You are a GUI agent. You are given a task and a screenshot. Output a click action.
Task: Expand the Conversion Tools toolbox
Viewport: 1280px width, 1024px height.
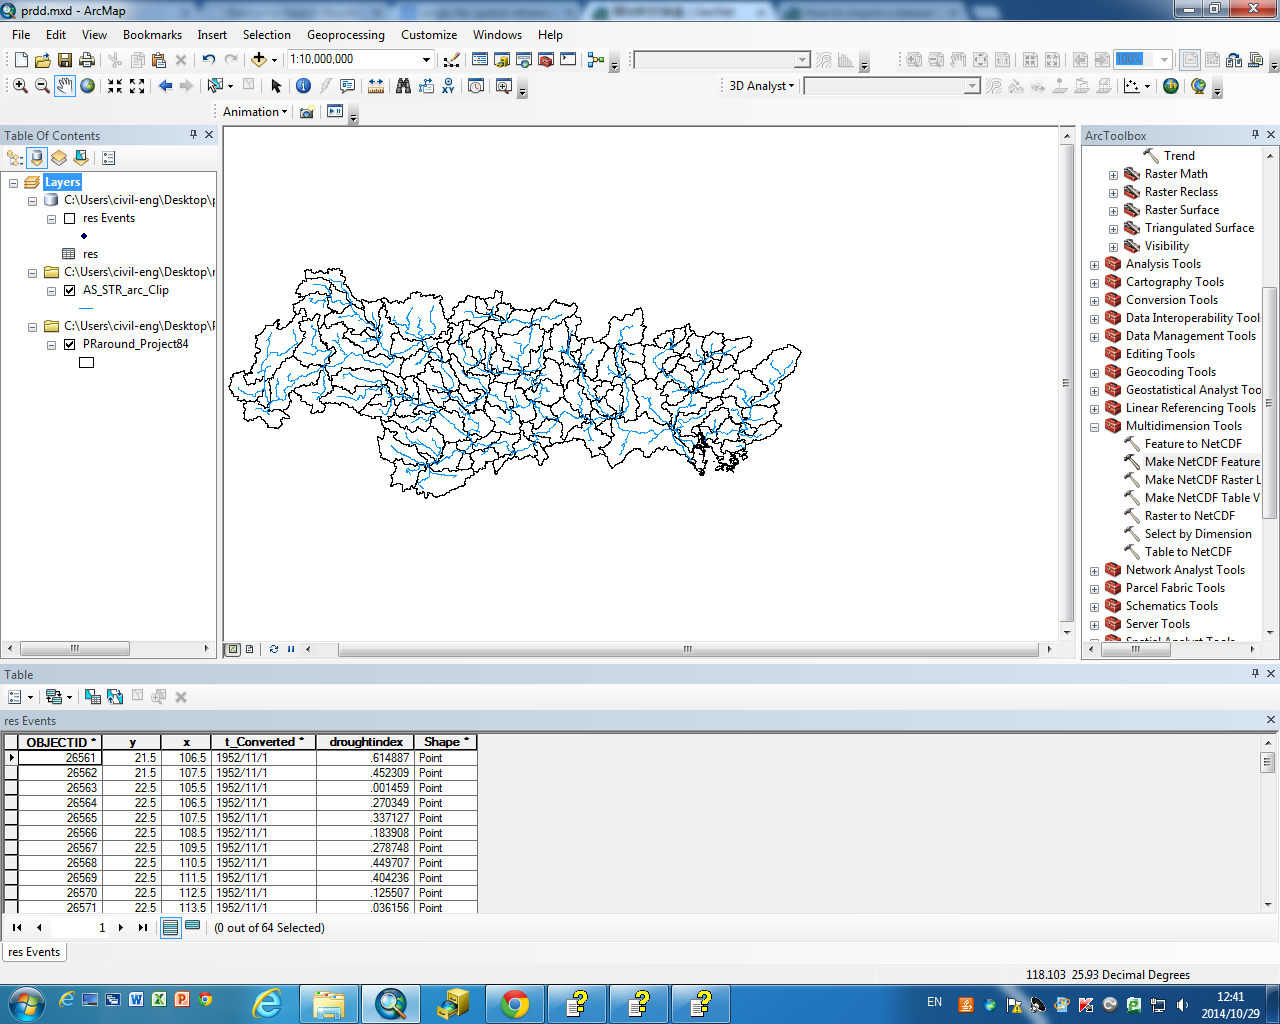click(x=1094, y=301)
